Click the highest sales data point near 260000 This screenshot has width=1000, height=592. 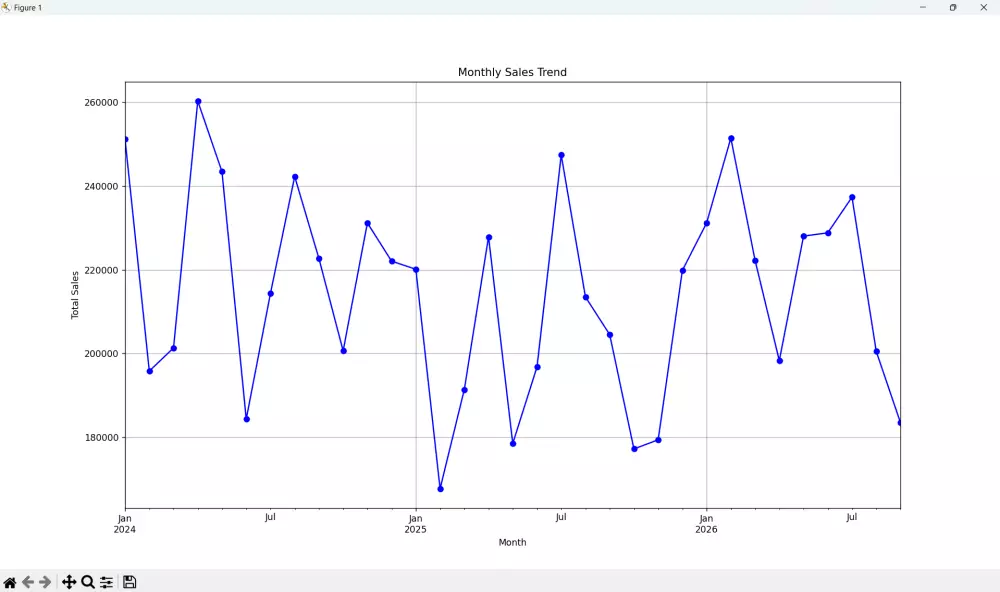tap(197, 101)
